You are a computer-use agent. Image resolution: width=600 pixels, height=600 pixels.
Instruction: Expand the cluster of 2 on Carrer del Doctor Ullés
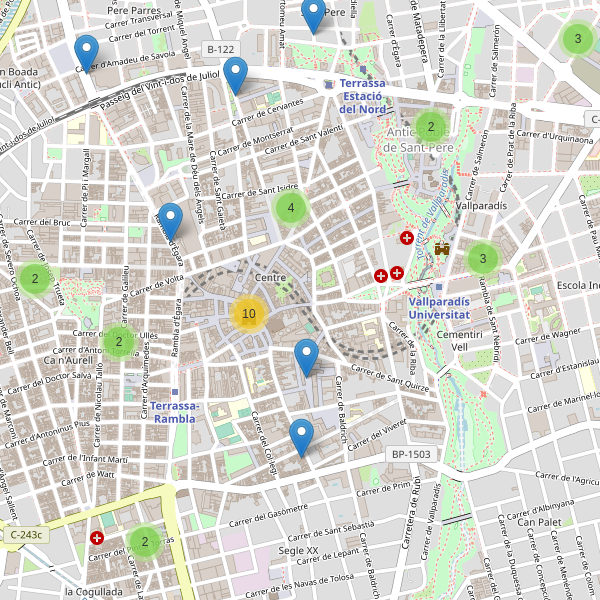click(119, 341)
